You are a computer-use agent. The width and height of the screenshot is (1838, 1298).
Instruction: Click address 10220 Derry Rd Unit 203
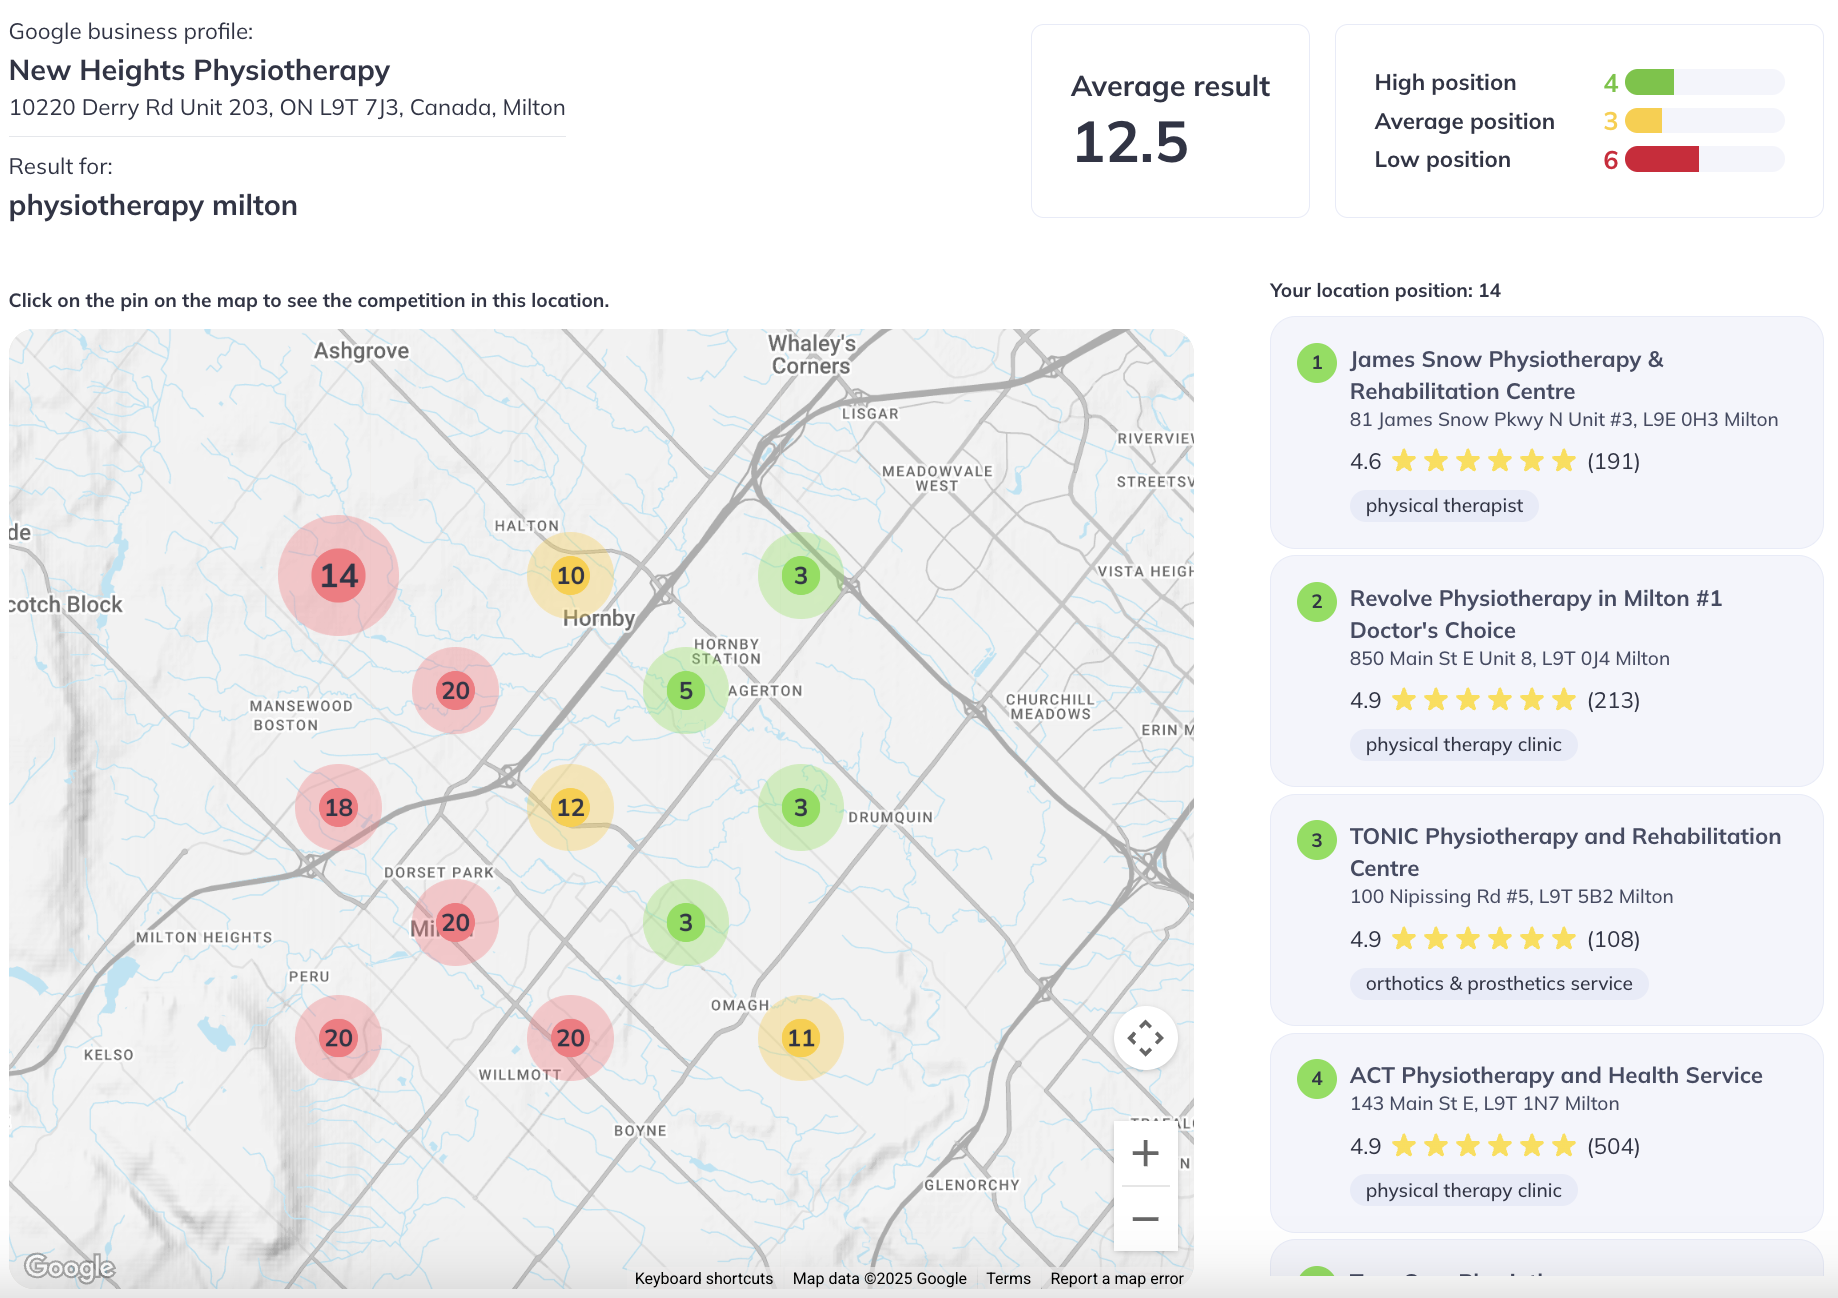point(287,107)
